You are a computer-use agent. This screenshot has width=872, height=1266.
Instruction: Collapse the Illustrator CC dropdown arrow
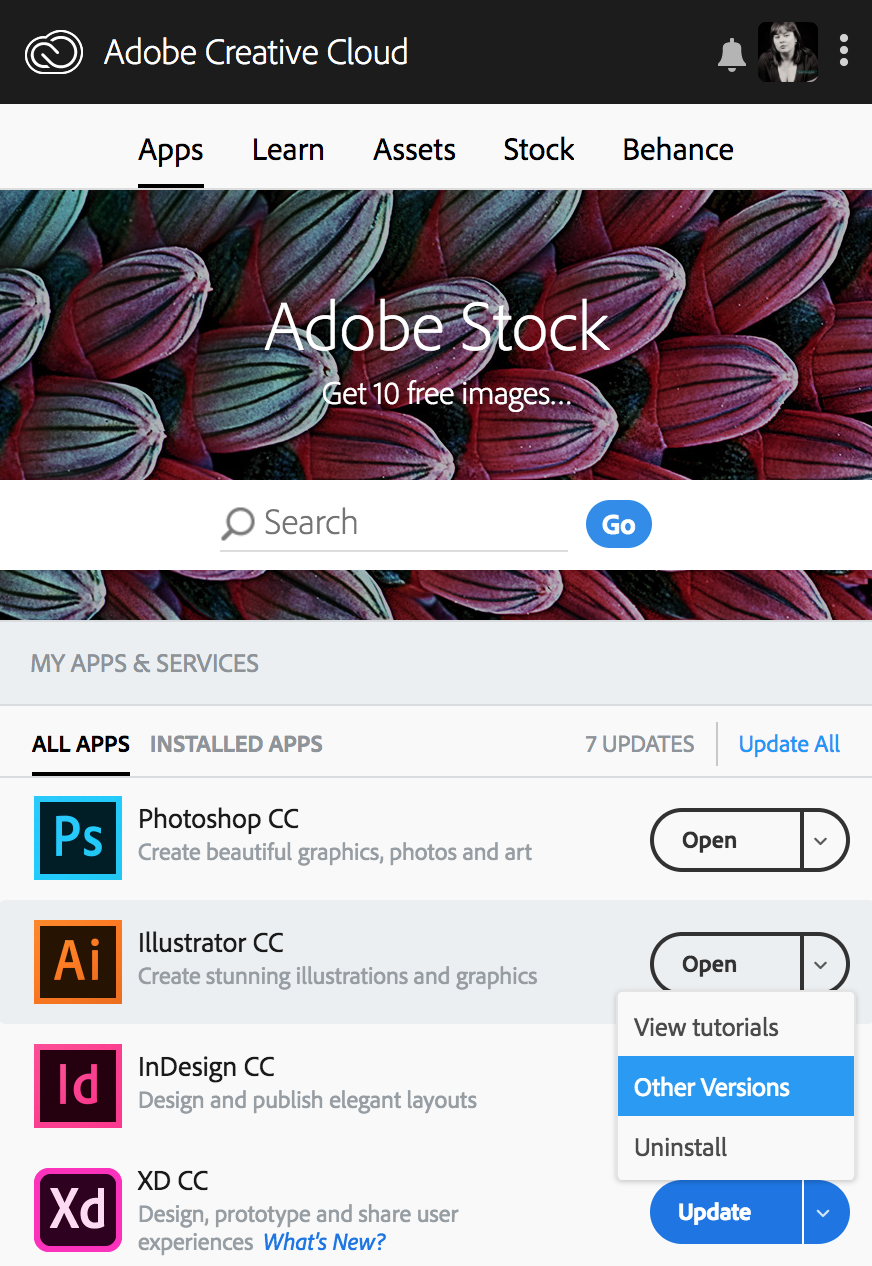822,965
